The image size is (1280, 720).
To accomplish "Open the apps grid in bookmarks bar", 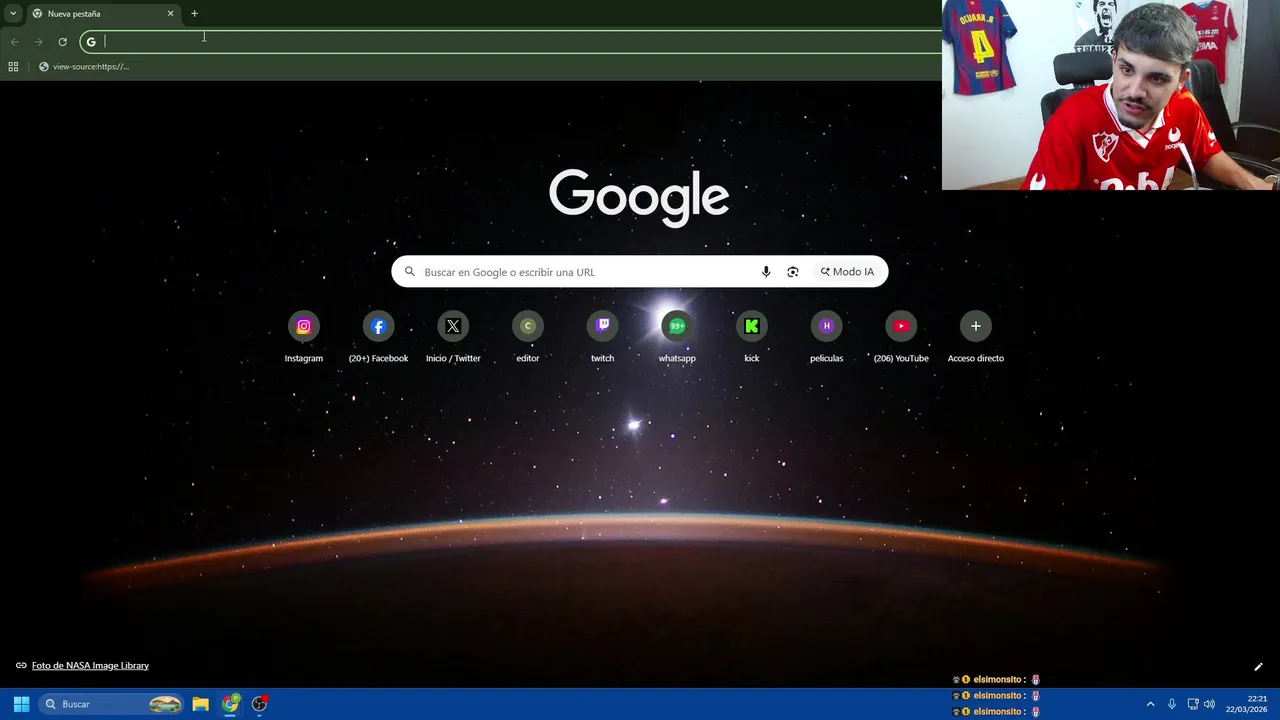I will click(x=13, y=67).
